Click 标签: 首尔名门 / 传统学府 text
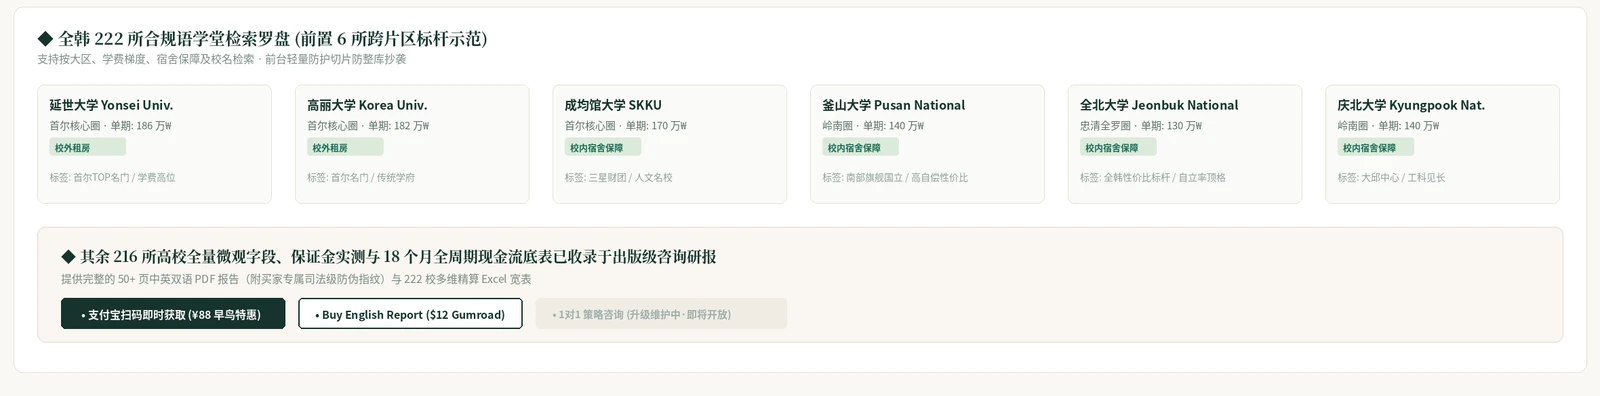1600x396 pixels. tap(361, 177)
